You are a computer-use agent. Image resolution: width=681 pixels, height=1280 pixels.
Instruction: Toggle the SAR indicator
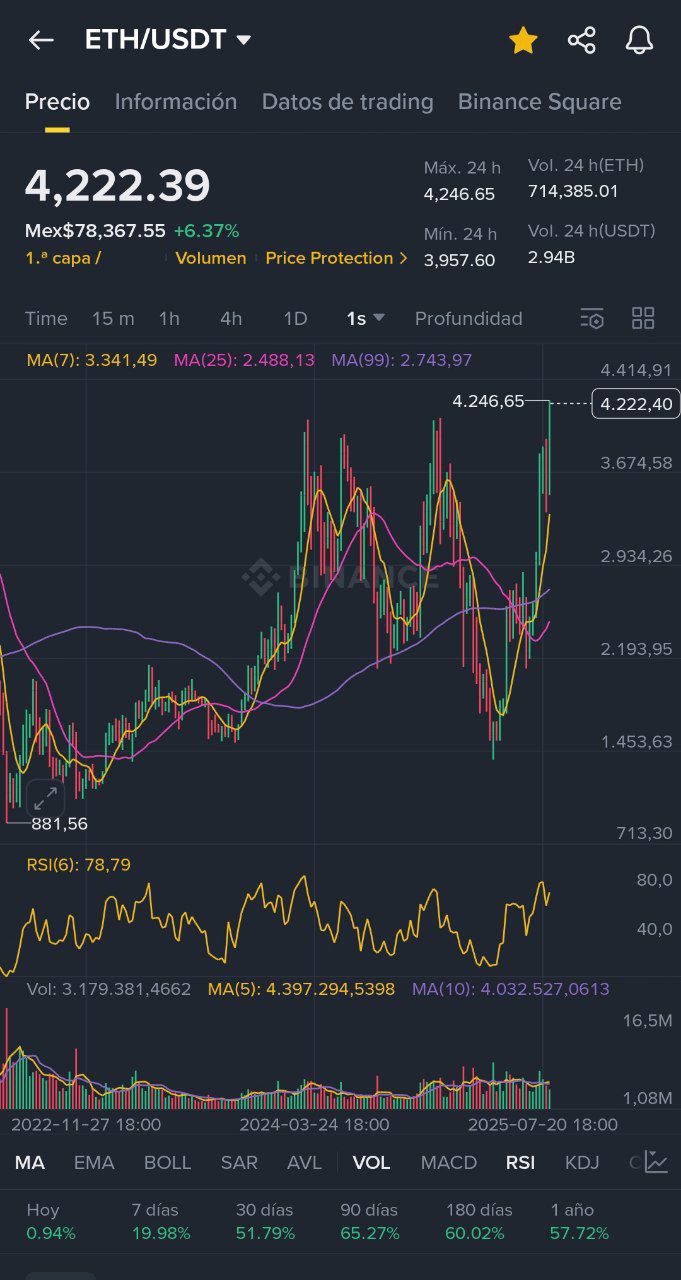(239, 1162)
